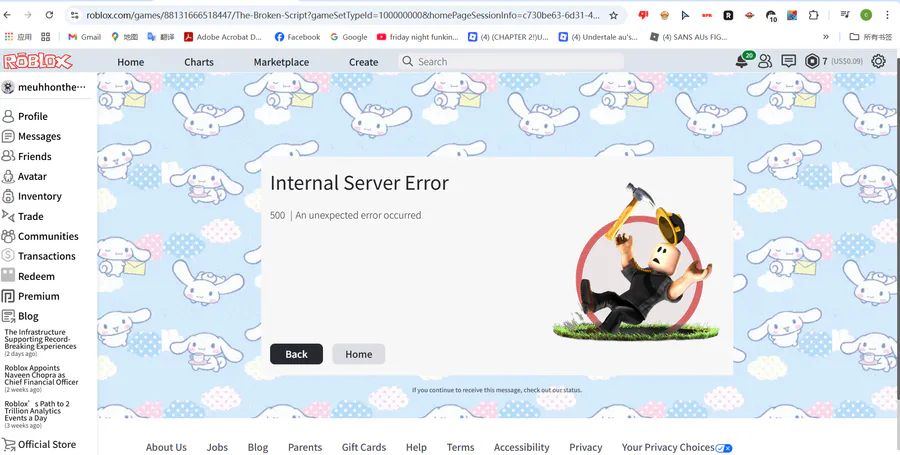Expand the hidden bookmarks chevron

[826, 37]
